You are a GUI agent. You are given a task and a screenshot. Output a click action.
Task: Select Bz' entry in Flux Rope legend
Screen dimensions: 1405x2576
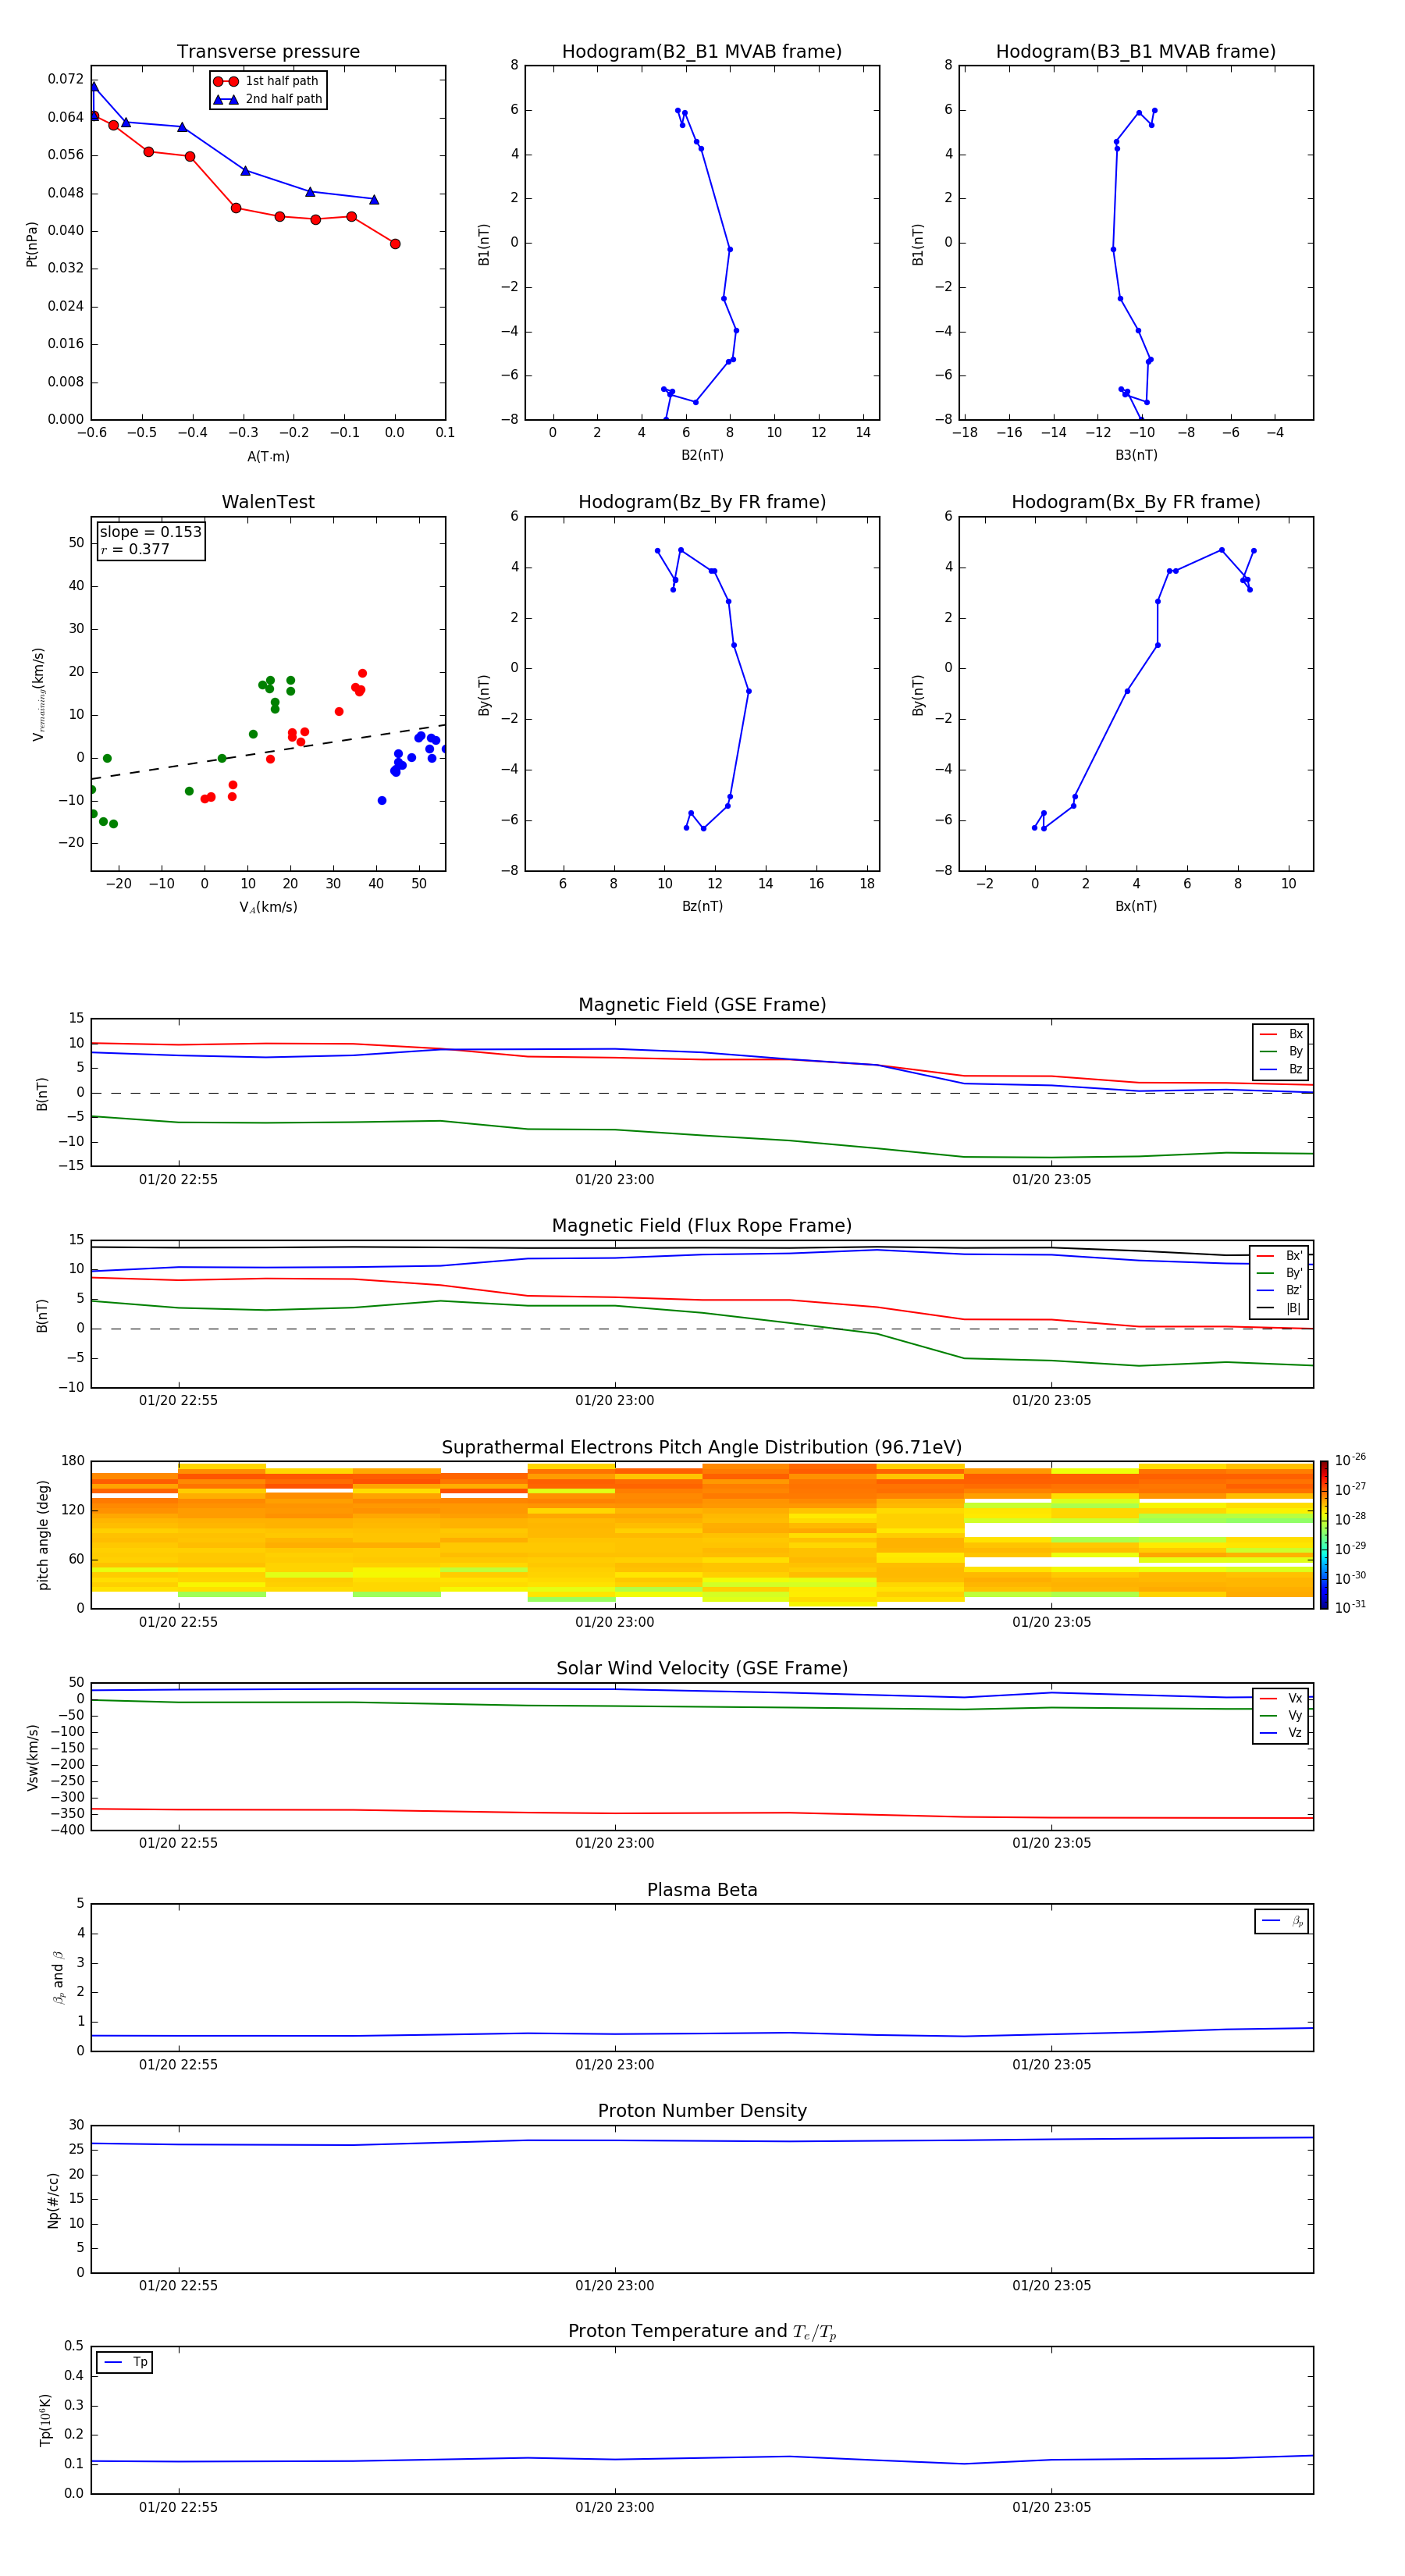[1280, 1290]
